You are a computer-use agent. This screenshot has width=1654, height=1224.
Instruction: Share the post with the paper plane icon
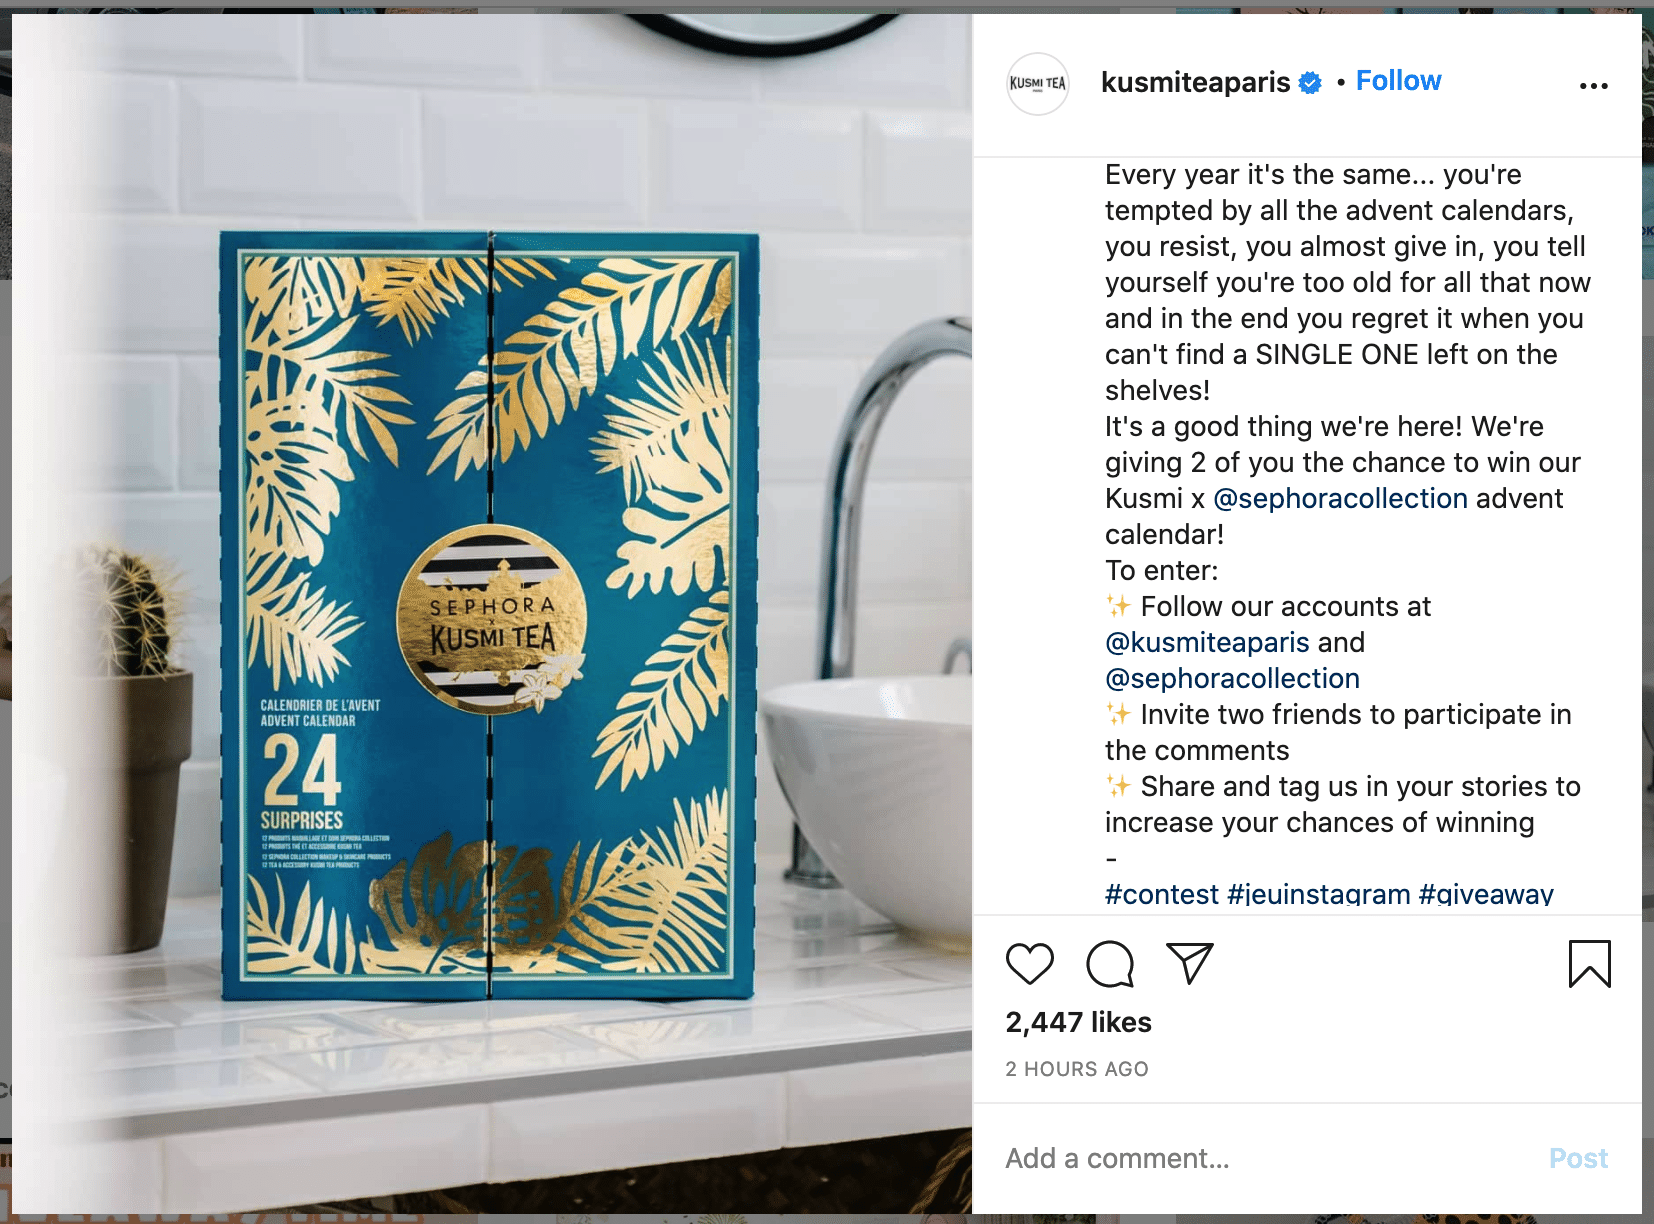click(1190, 963)
